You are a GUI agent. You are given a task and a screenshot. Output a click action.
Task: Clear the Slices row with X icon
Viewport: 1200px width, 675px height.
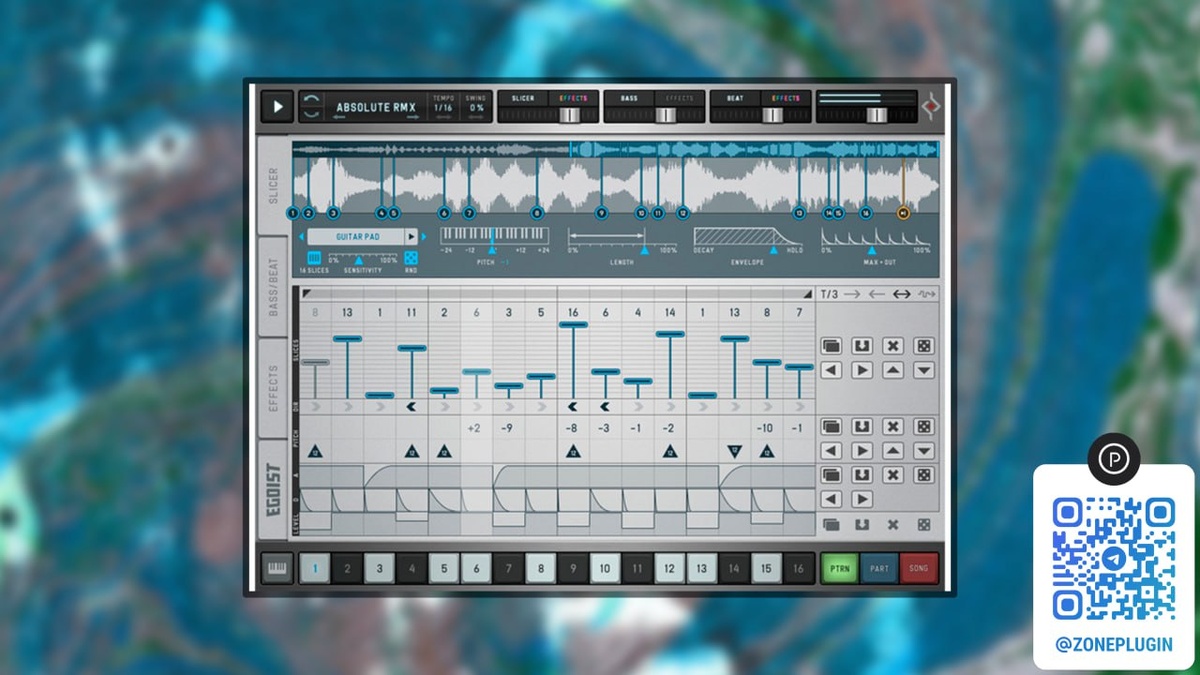click(893, 346)
